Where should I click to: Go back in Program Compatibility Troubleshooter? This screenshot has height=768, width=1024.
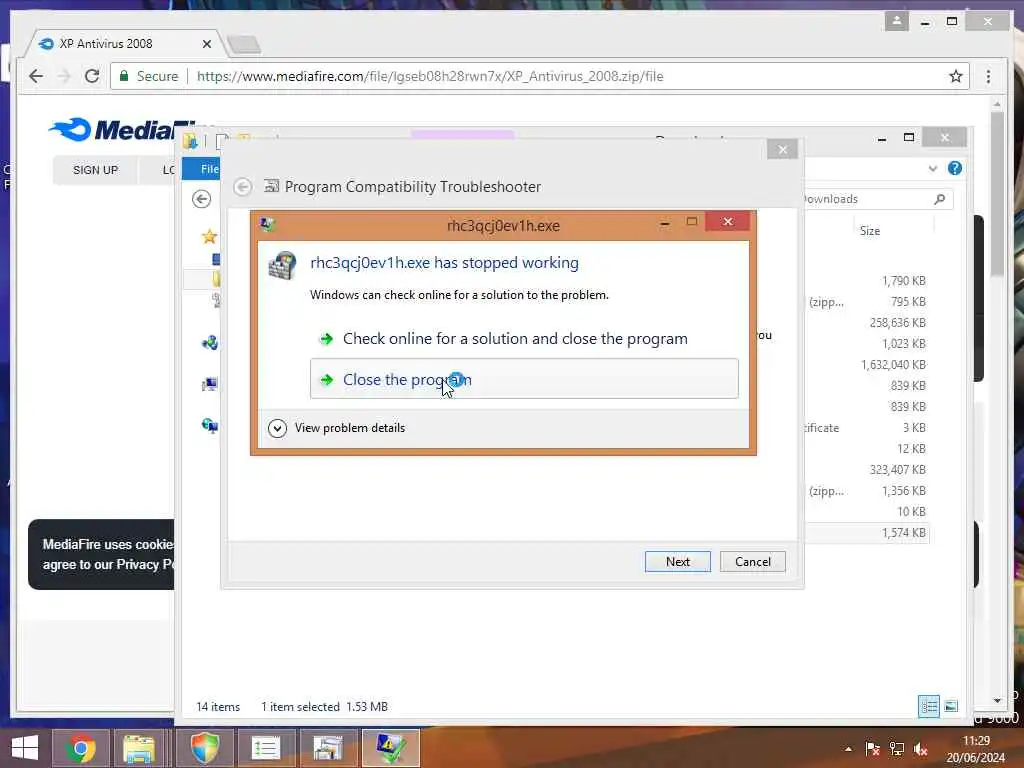tap(242, 187)
